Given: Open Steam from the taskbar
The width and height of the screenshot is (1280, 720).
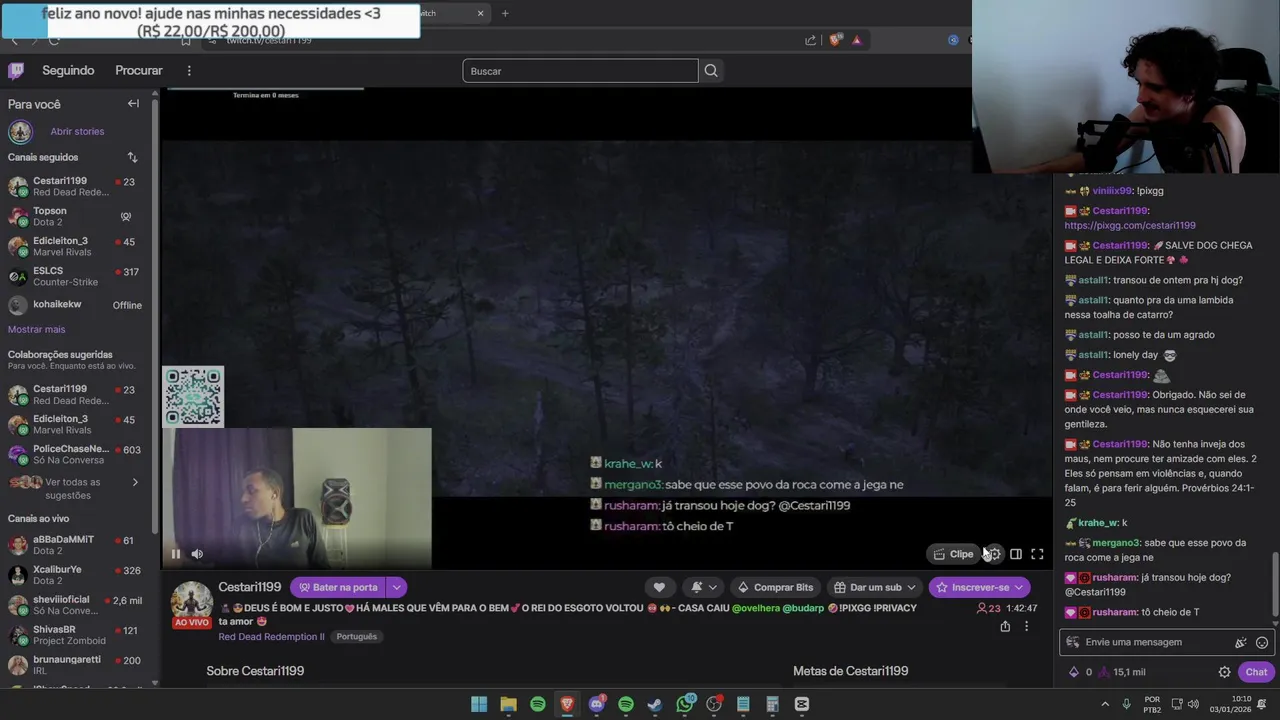Looking at the screenshot, I should point(655,704).
